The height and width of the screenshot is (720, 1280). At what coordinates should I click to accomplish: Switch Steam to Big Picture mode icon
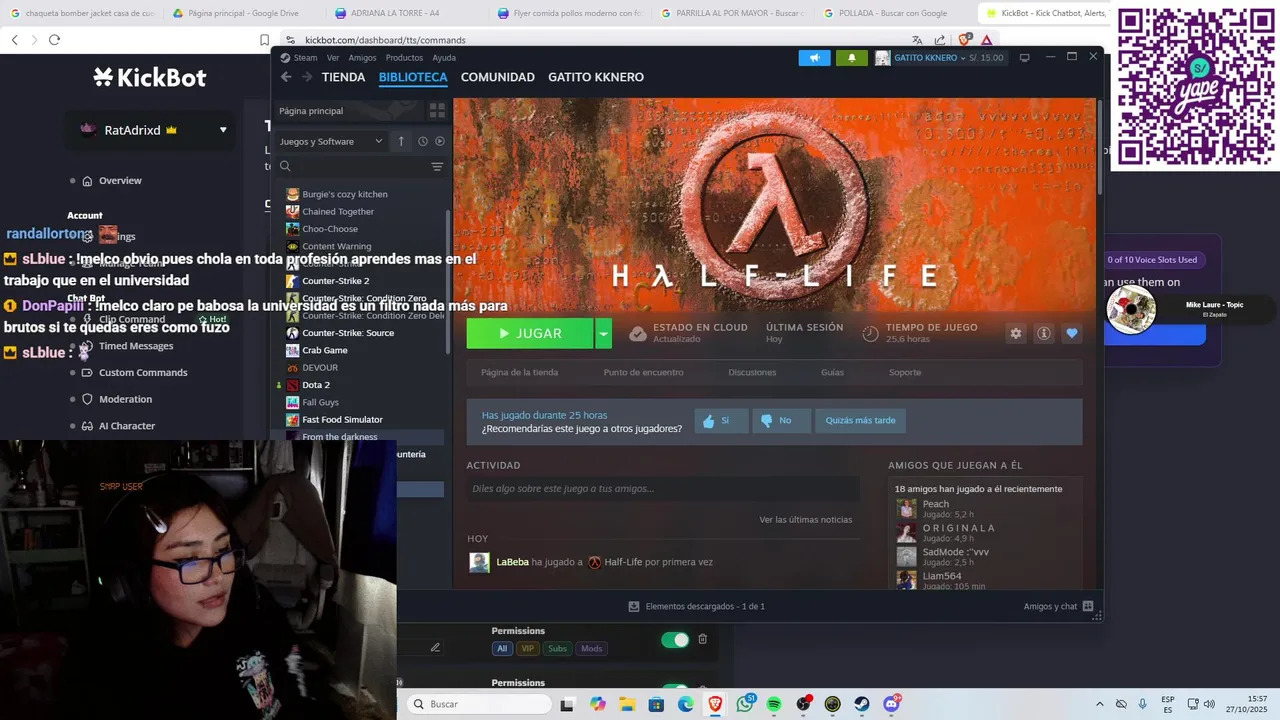[x=1024, y=58]
